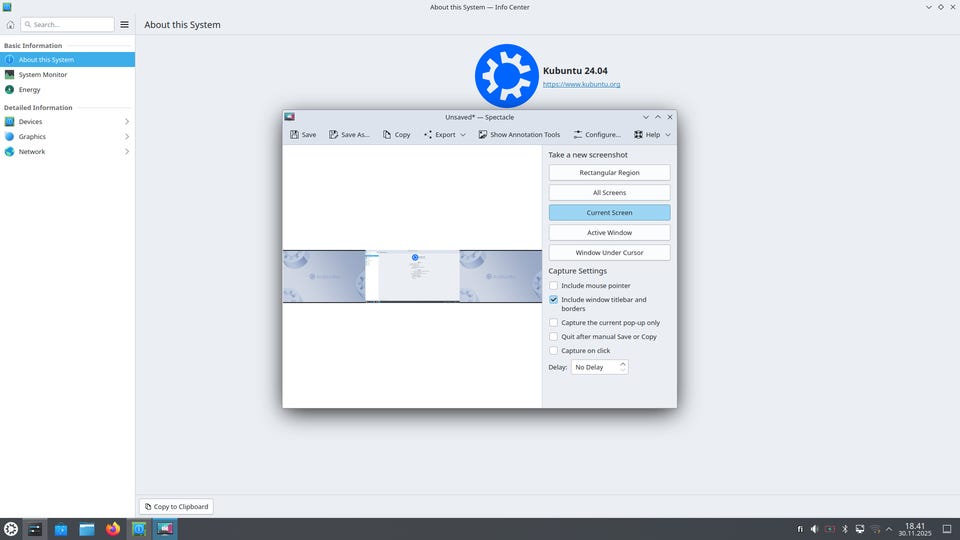Screen dimensions: 960x540
Task: Expand hidden system tray icons arrow
Action: 889,529
